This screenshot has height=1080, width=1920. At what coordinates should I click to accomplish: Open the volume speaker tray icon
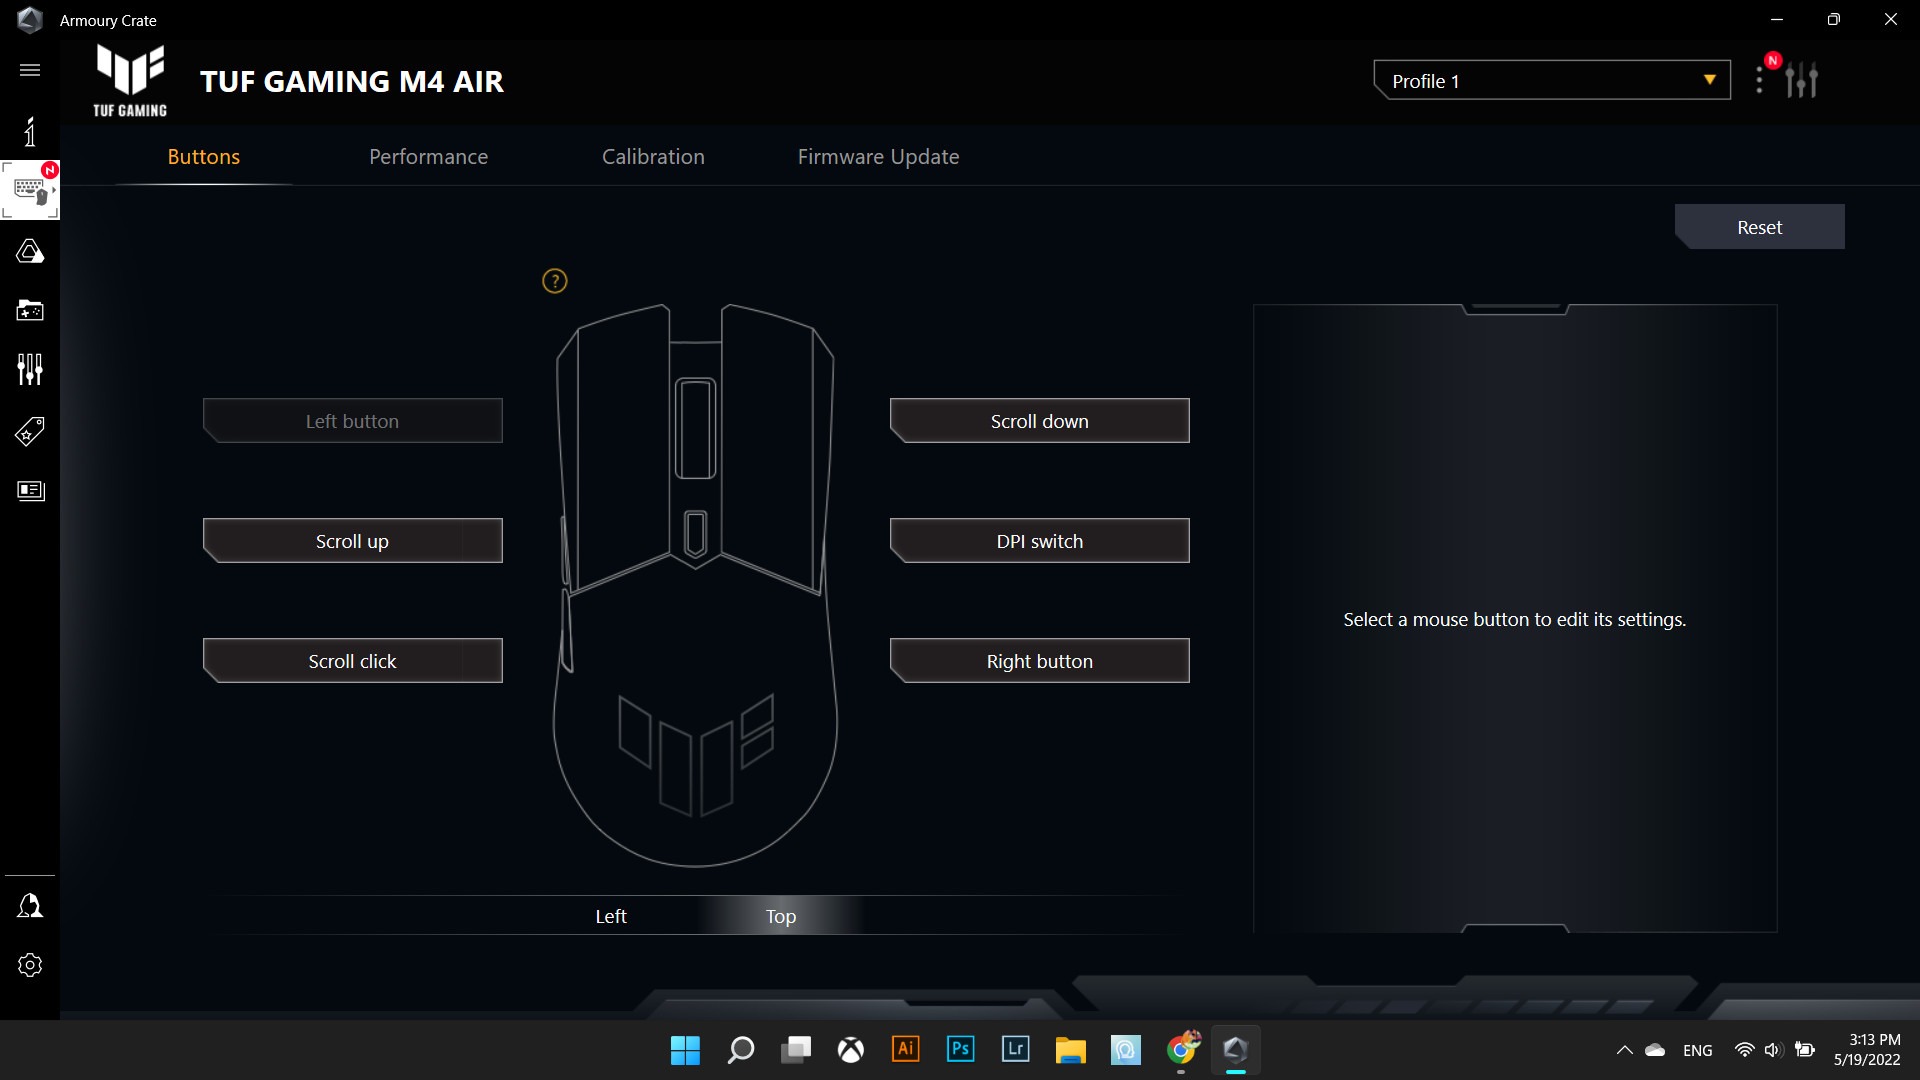(1774, 1050)
